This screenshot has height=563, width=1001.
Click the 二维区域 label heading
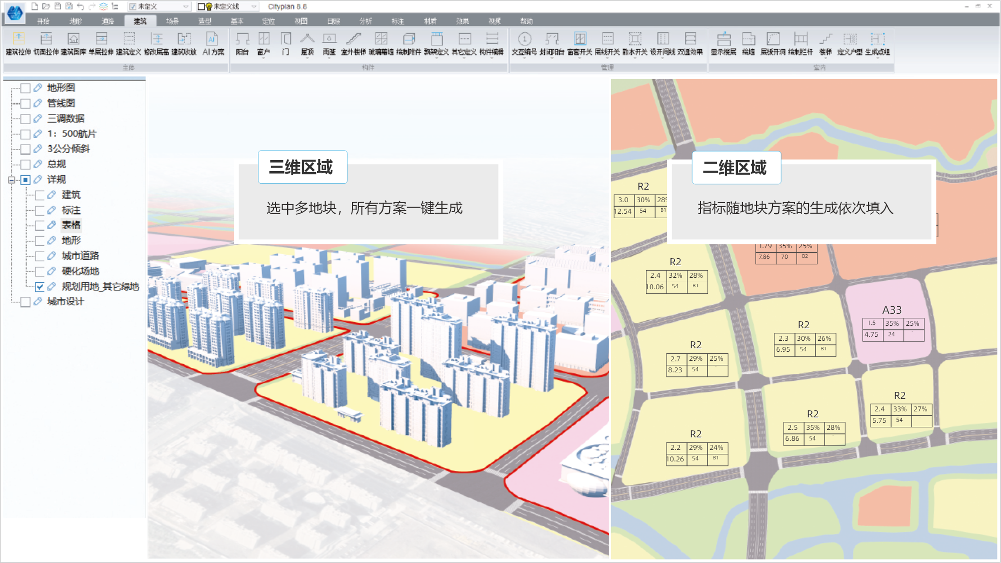pos(737,168)
